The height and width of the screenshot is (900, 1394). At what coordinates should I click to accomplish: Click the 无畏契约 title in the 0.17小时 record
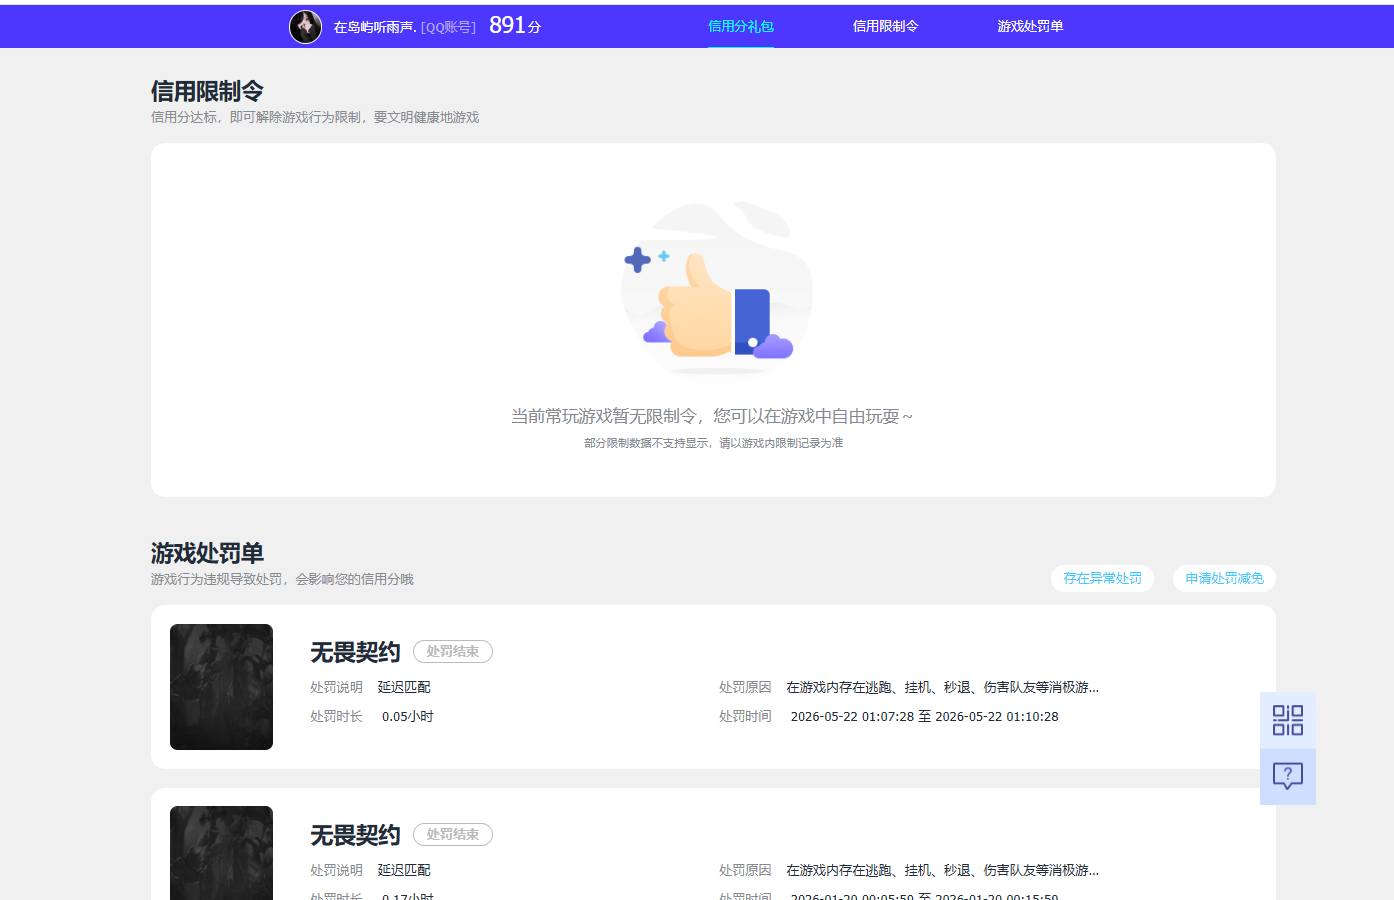click(x=355, y=835)
